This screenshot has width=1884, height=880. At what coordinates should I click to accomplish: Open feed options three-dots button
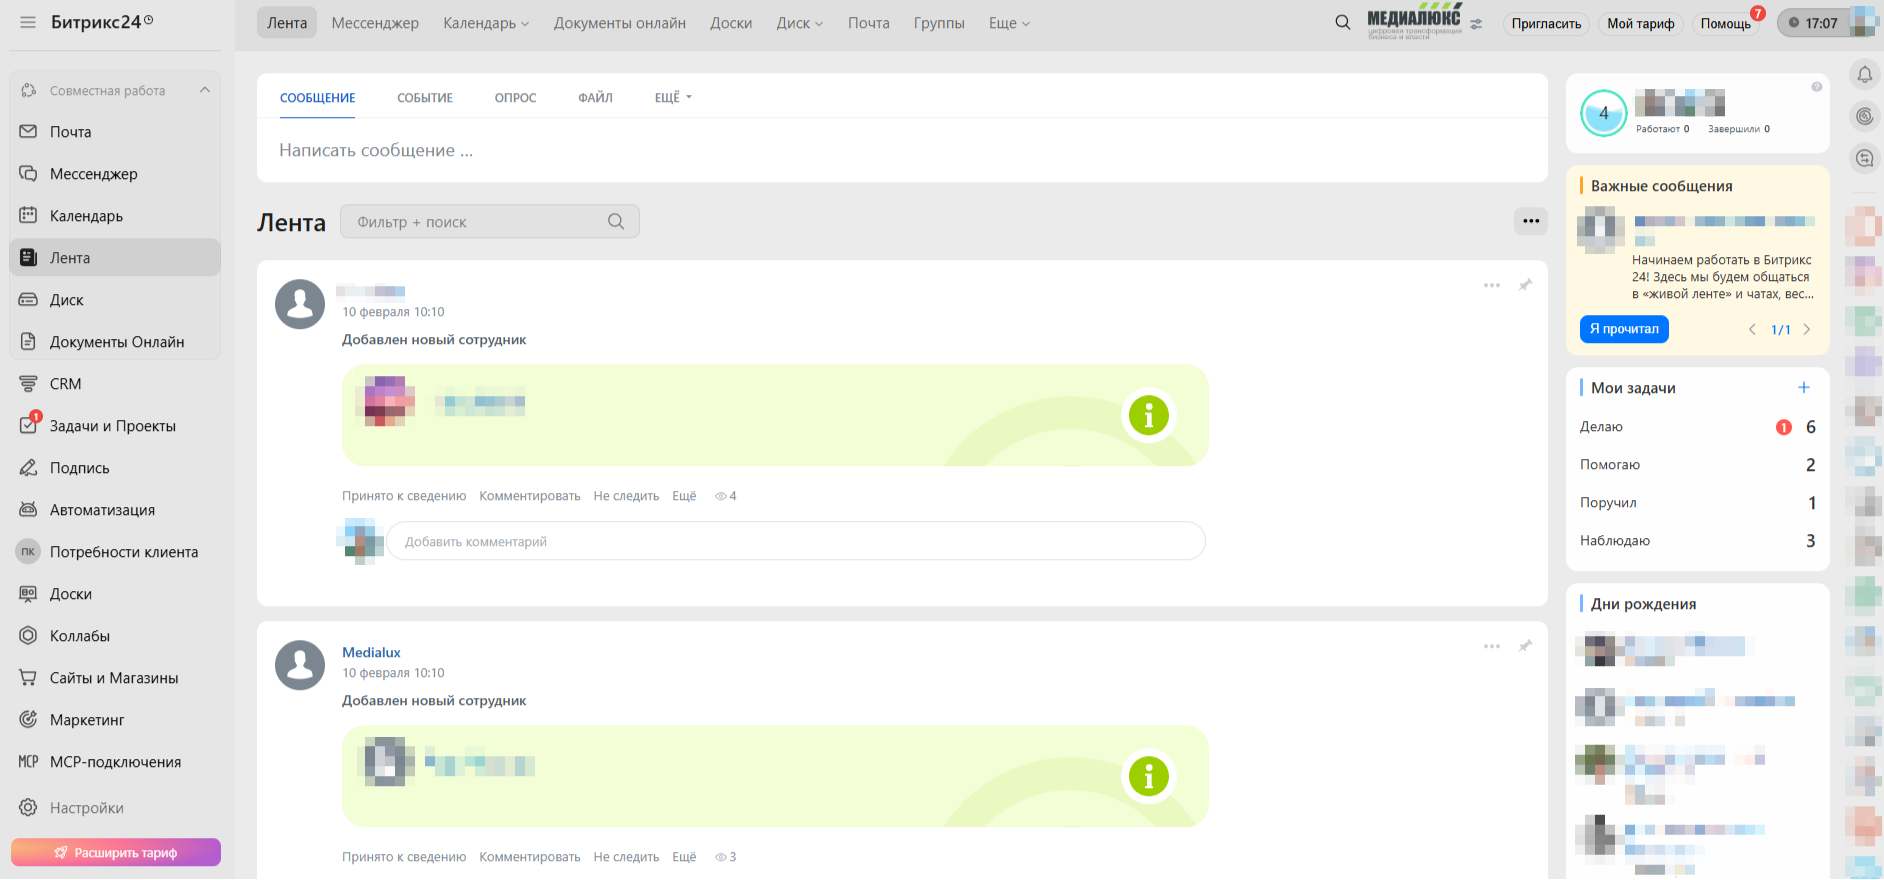[1530, 221]
